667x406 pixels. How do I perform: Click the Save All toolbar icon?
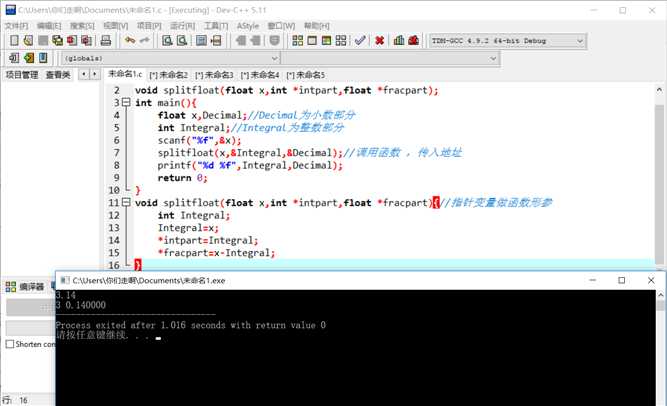[57, 40]
